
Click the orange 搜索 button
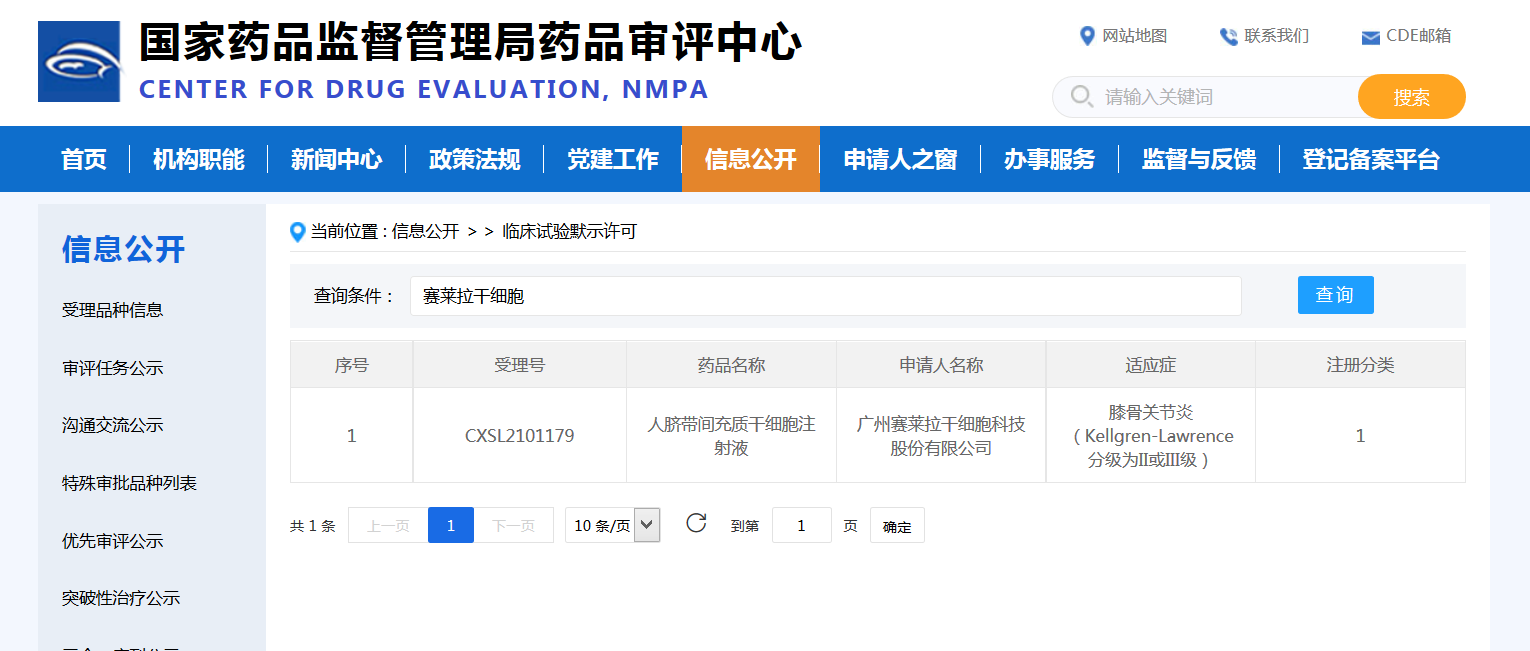tap(1412, 97)
